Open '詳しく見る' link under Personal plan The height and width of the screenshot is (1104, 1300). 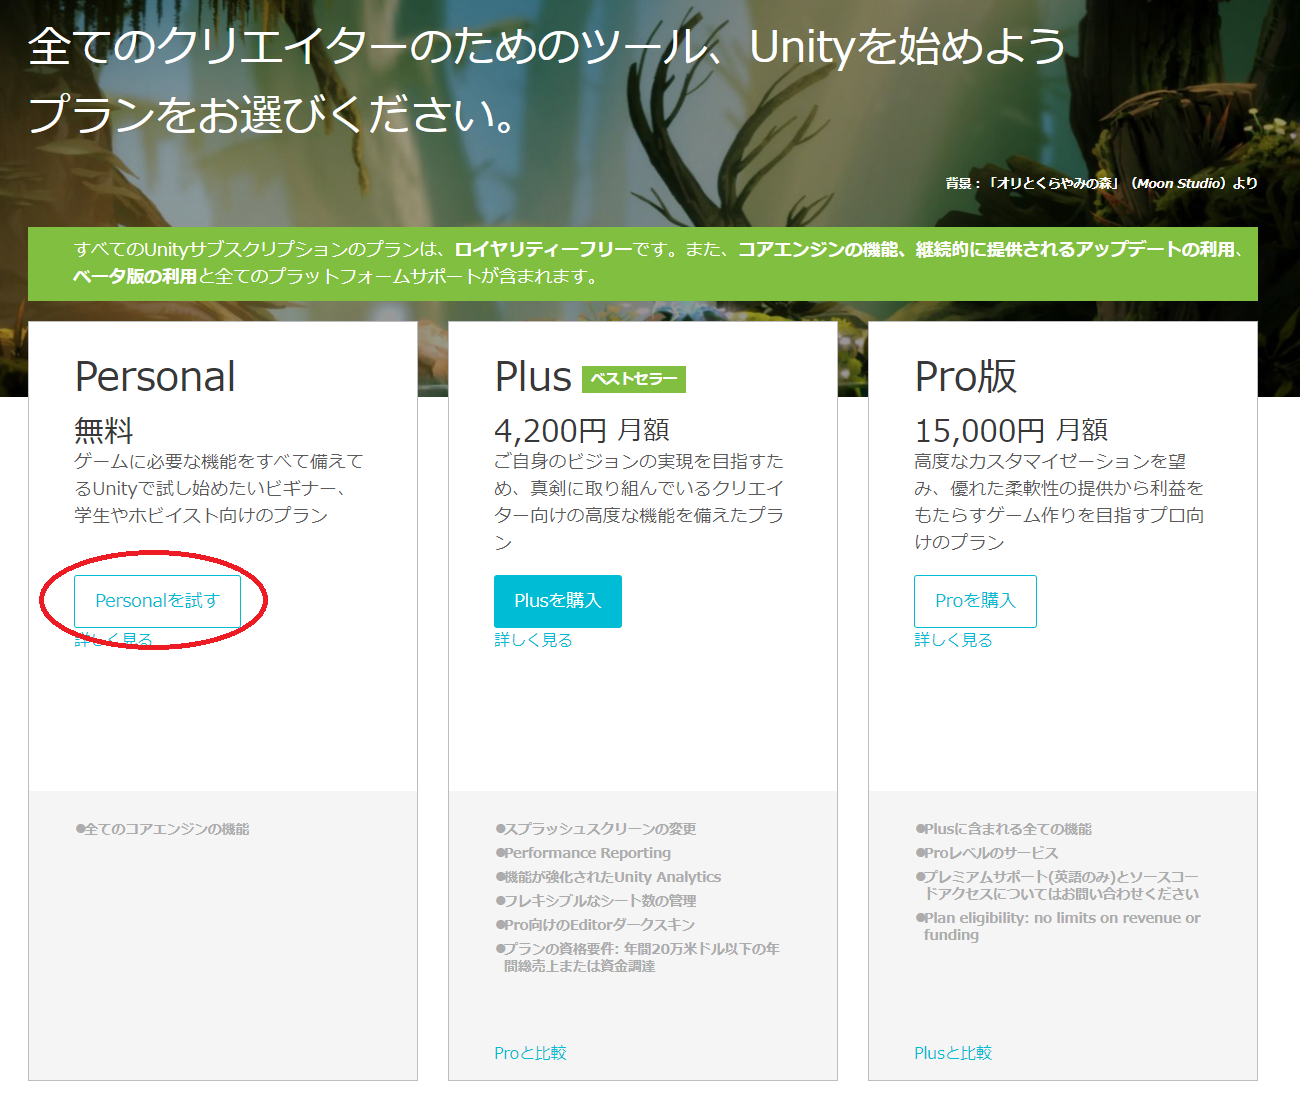(113, 640)
